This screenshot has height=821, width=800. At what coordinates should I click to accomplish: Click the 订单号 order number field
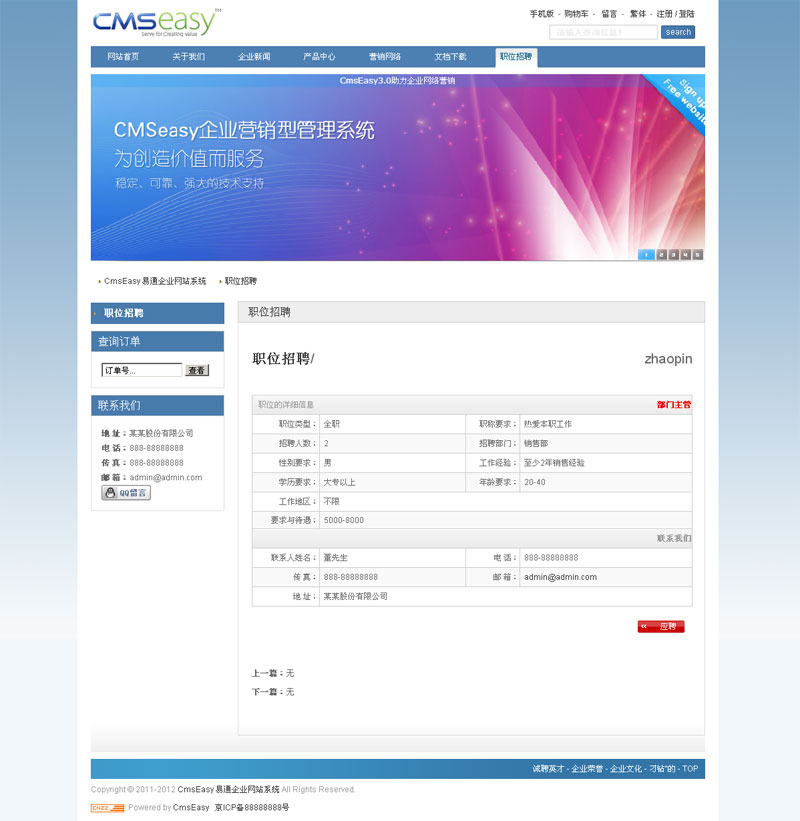(x=141, y=370)
